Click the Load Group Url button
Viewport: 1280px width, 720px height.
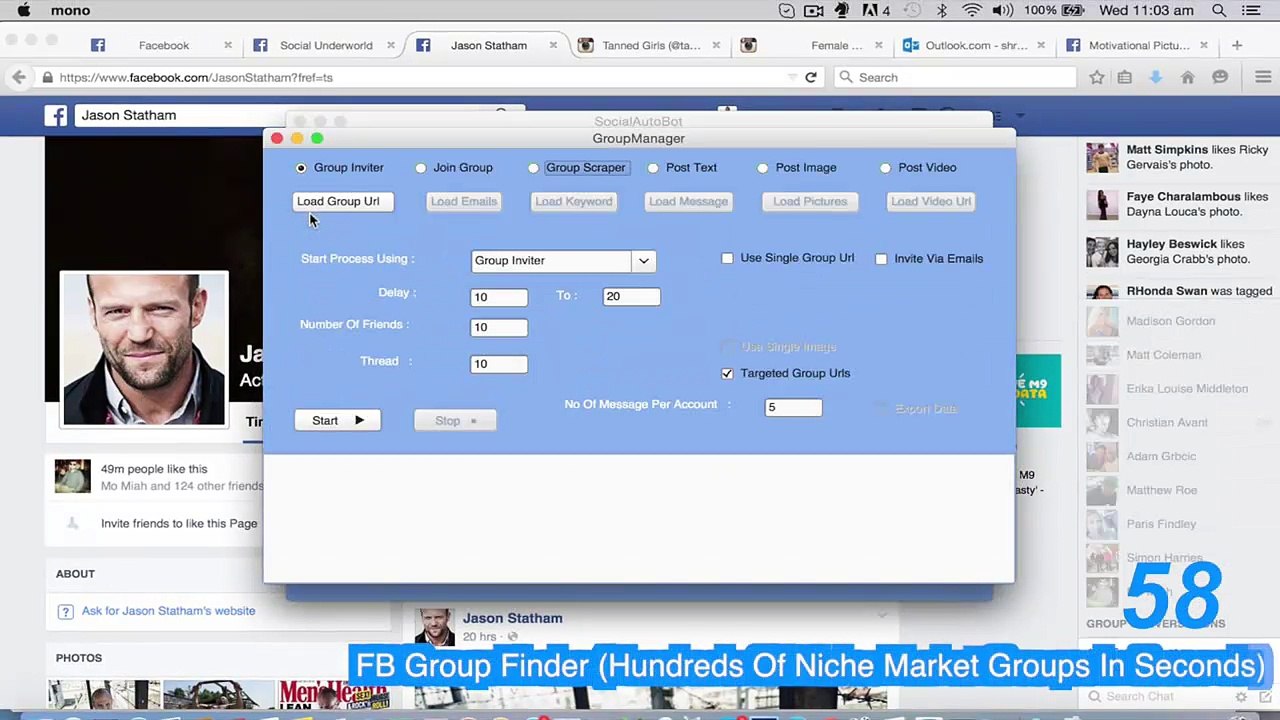(x=343, y=201)
